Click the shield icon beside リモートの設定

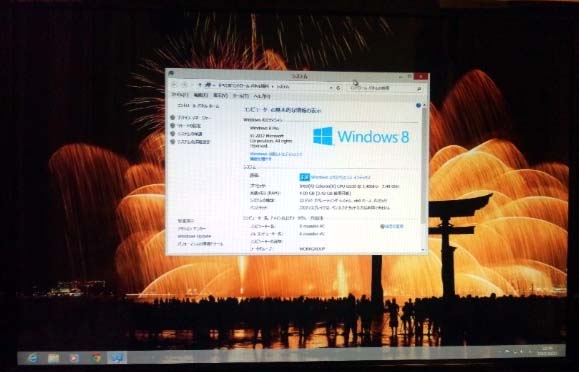[x=172, y=126]
